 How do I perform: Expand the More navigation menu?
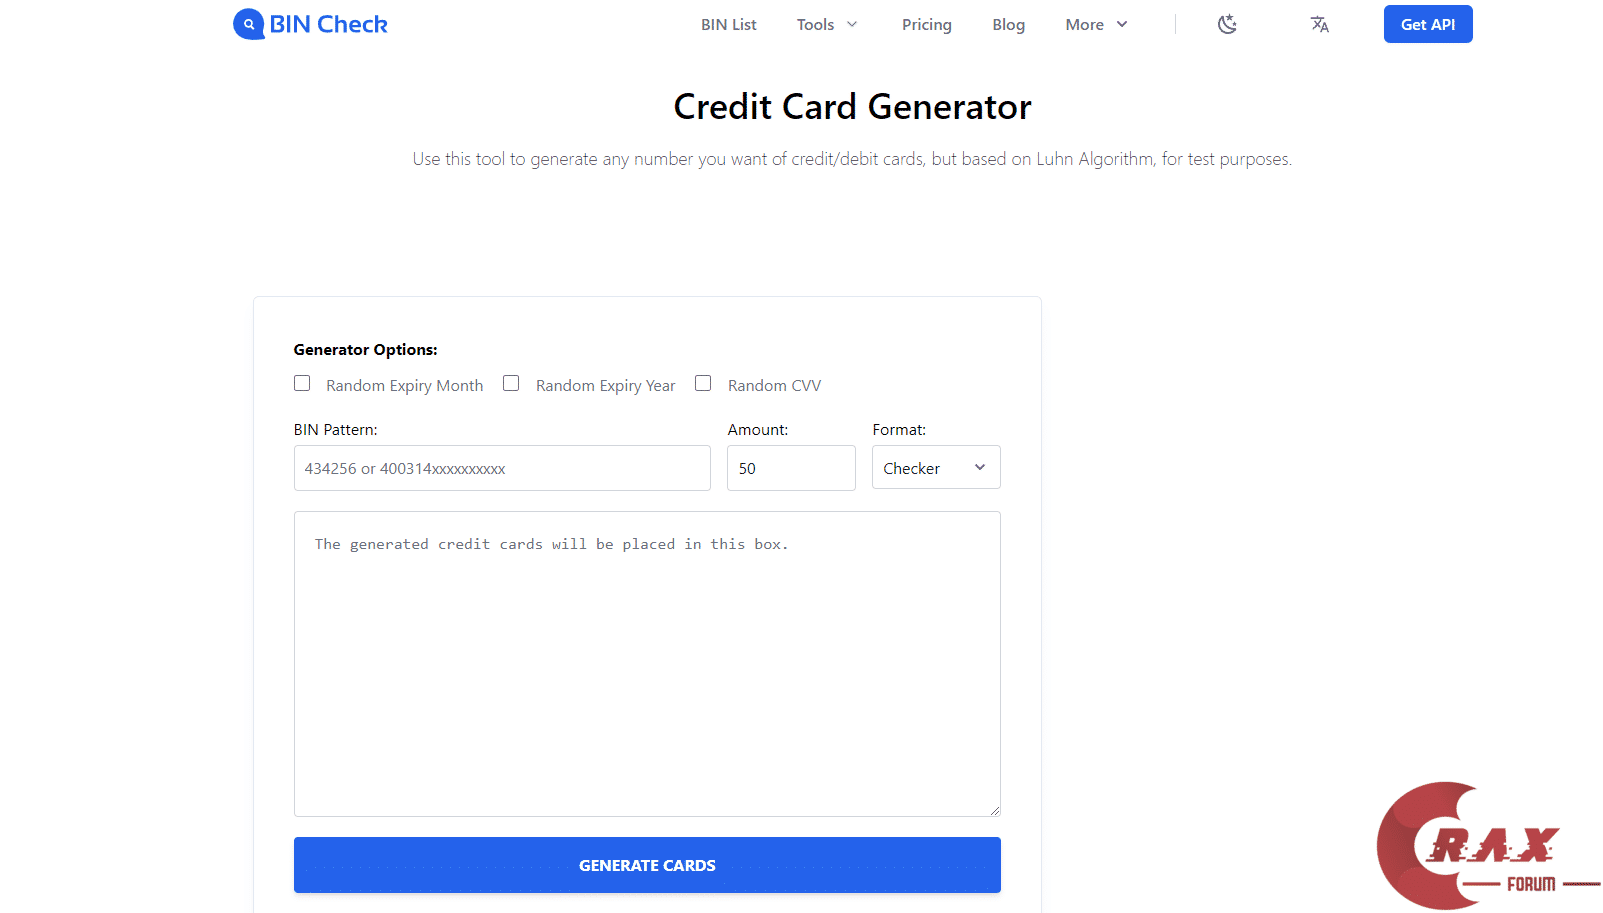coord(1085,24)
